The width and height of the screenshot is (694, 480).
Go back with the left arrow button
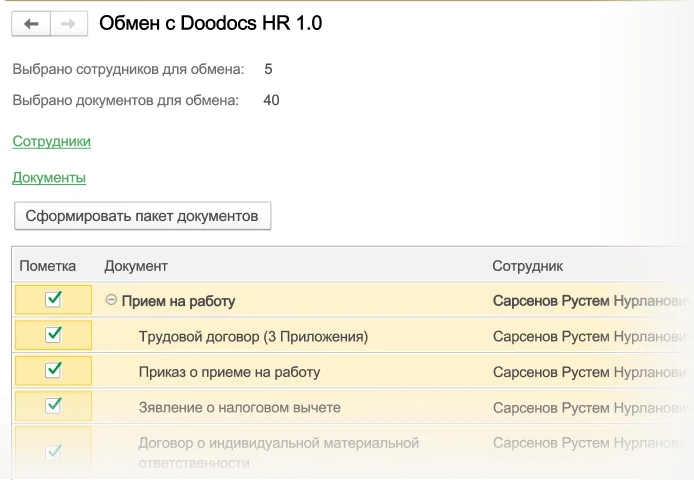31,23
